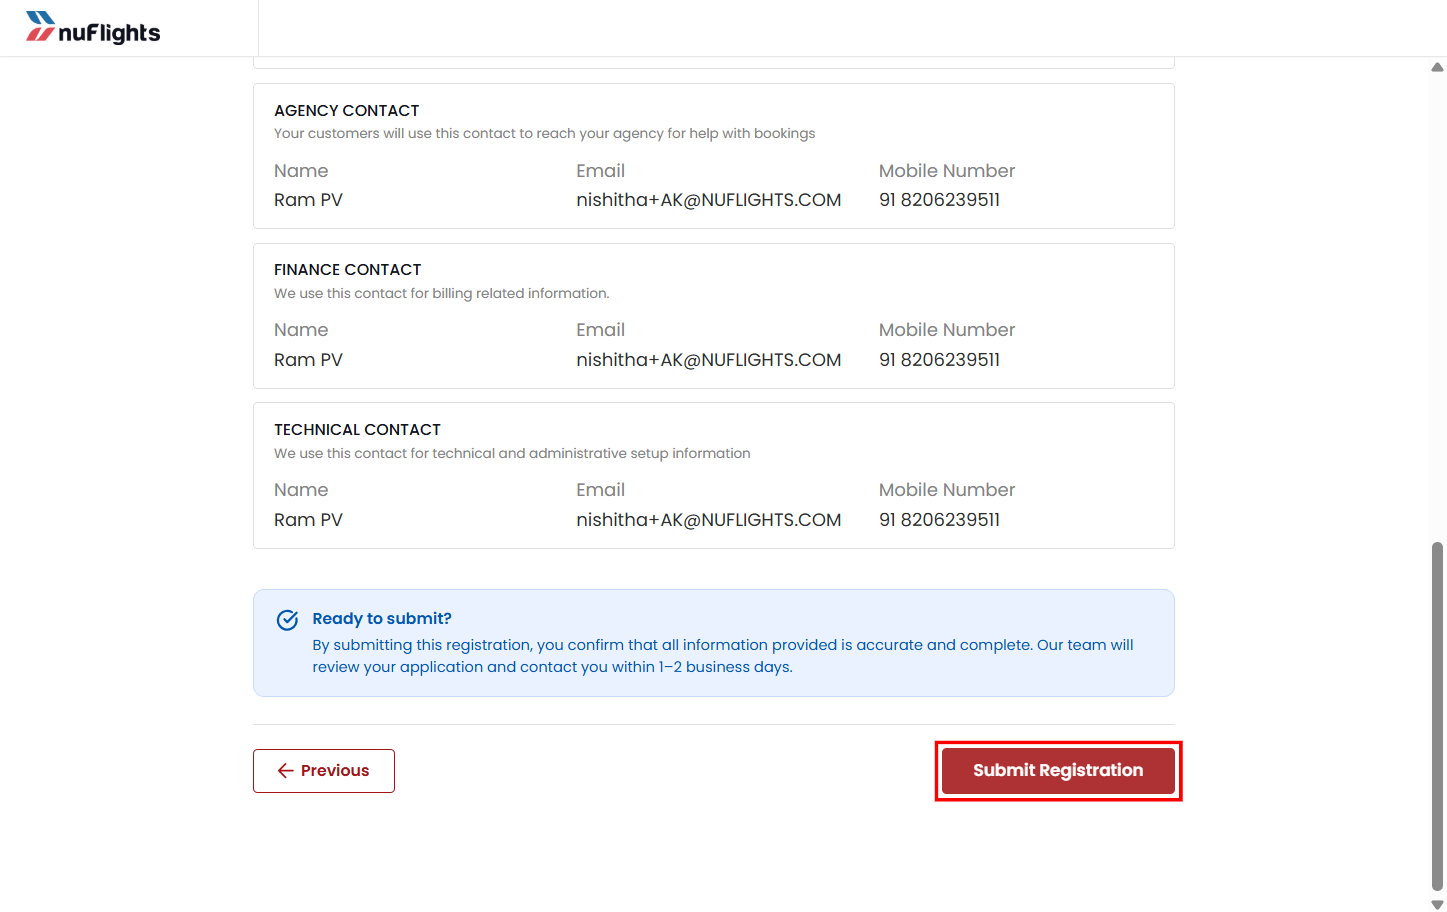Click the Agency Contact name Ram PV
This screenshot has height=912, width=1447.
[308, 200]
